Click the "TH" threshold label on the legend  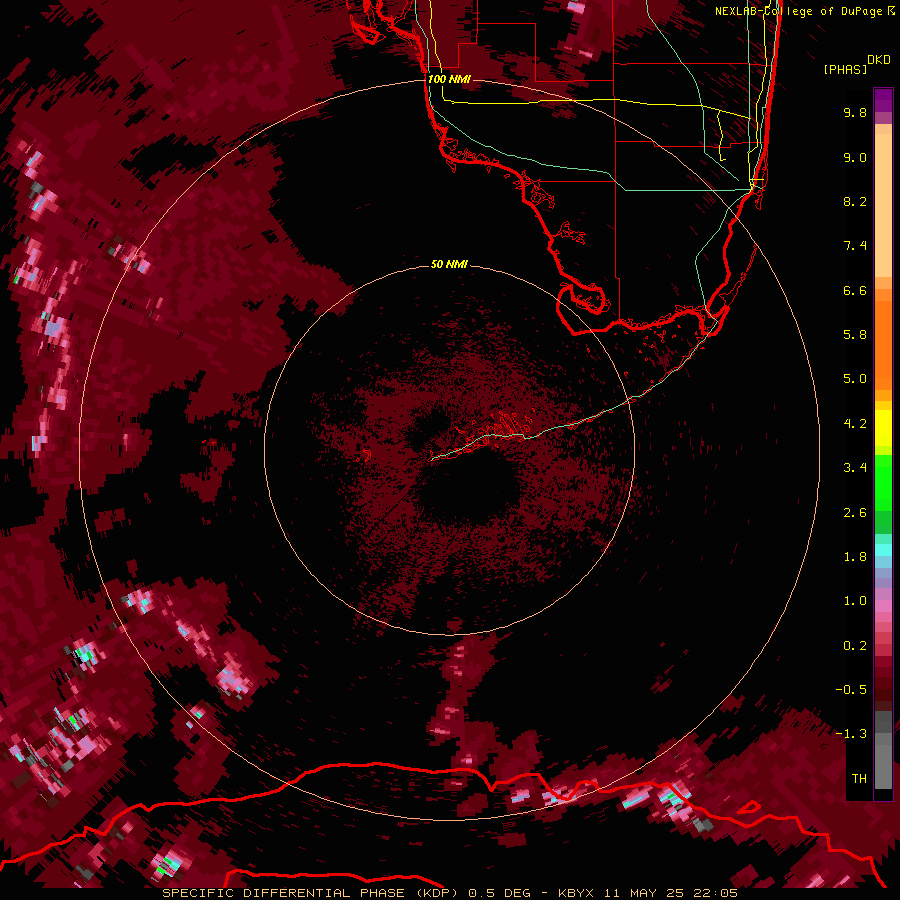click(859, 779)
